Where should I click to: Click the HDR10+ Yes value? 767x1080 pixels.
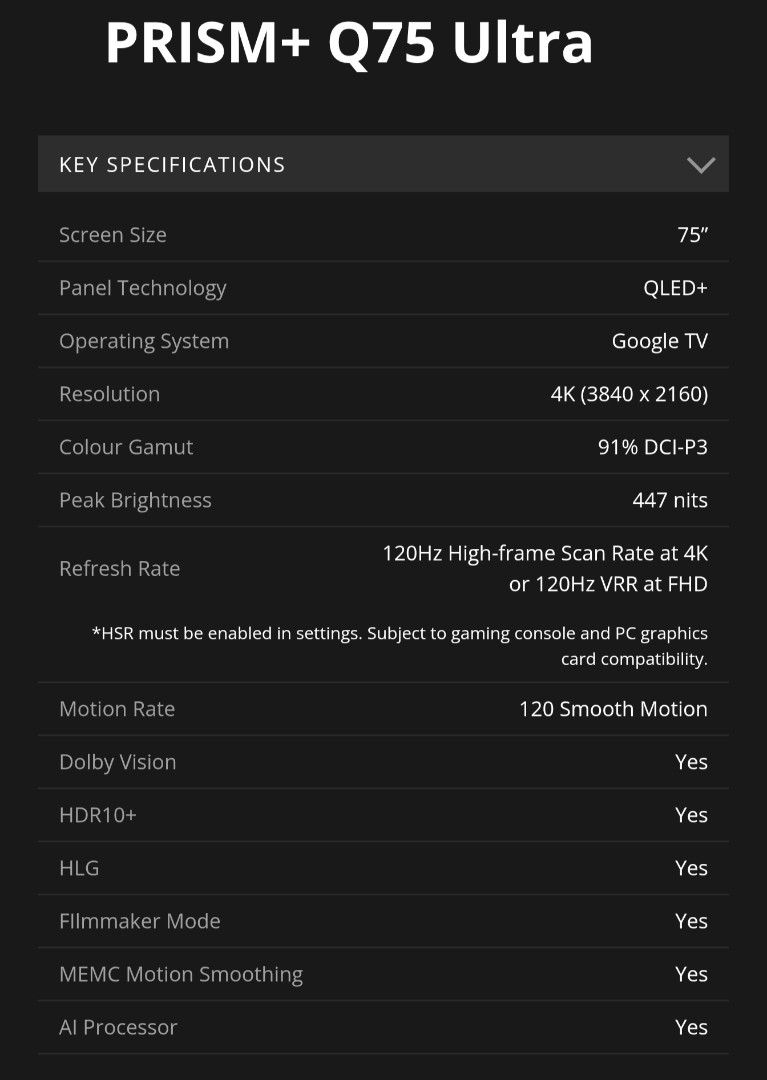pos(691,814)
